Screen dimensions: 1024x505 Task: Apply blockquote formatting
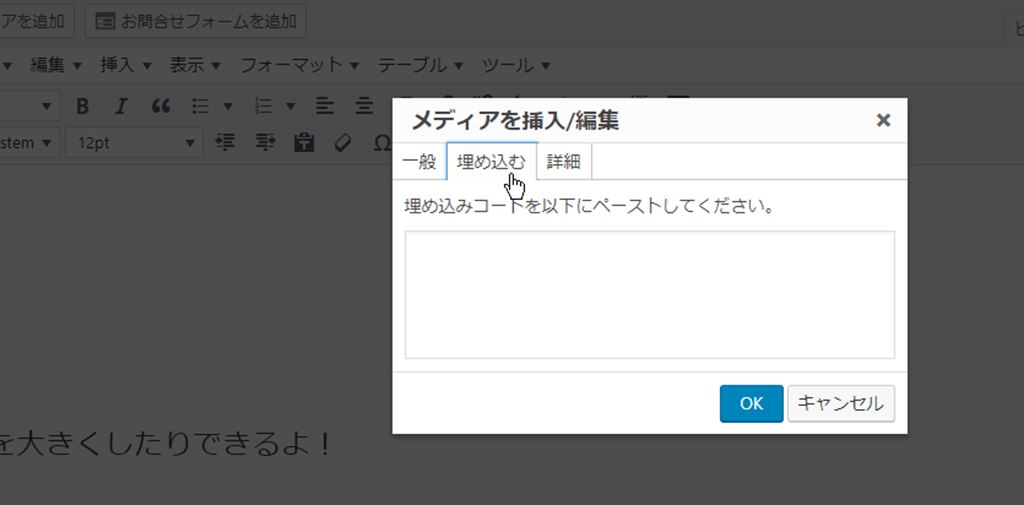160,106
